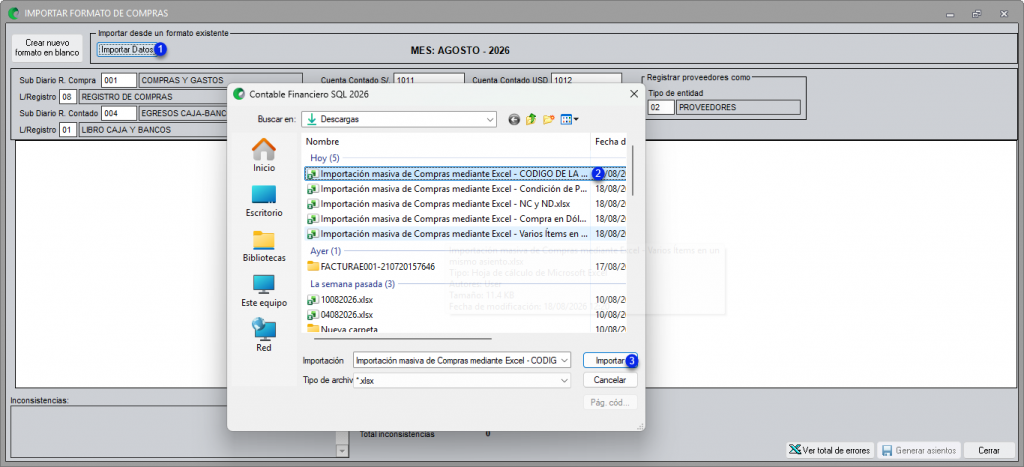Click the file list horizontal scrollbar
The image size is (1024, 467).
(403, 338)
